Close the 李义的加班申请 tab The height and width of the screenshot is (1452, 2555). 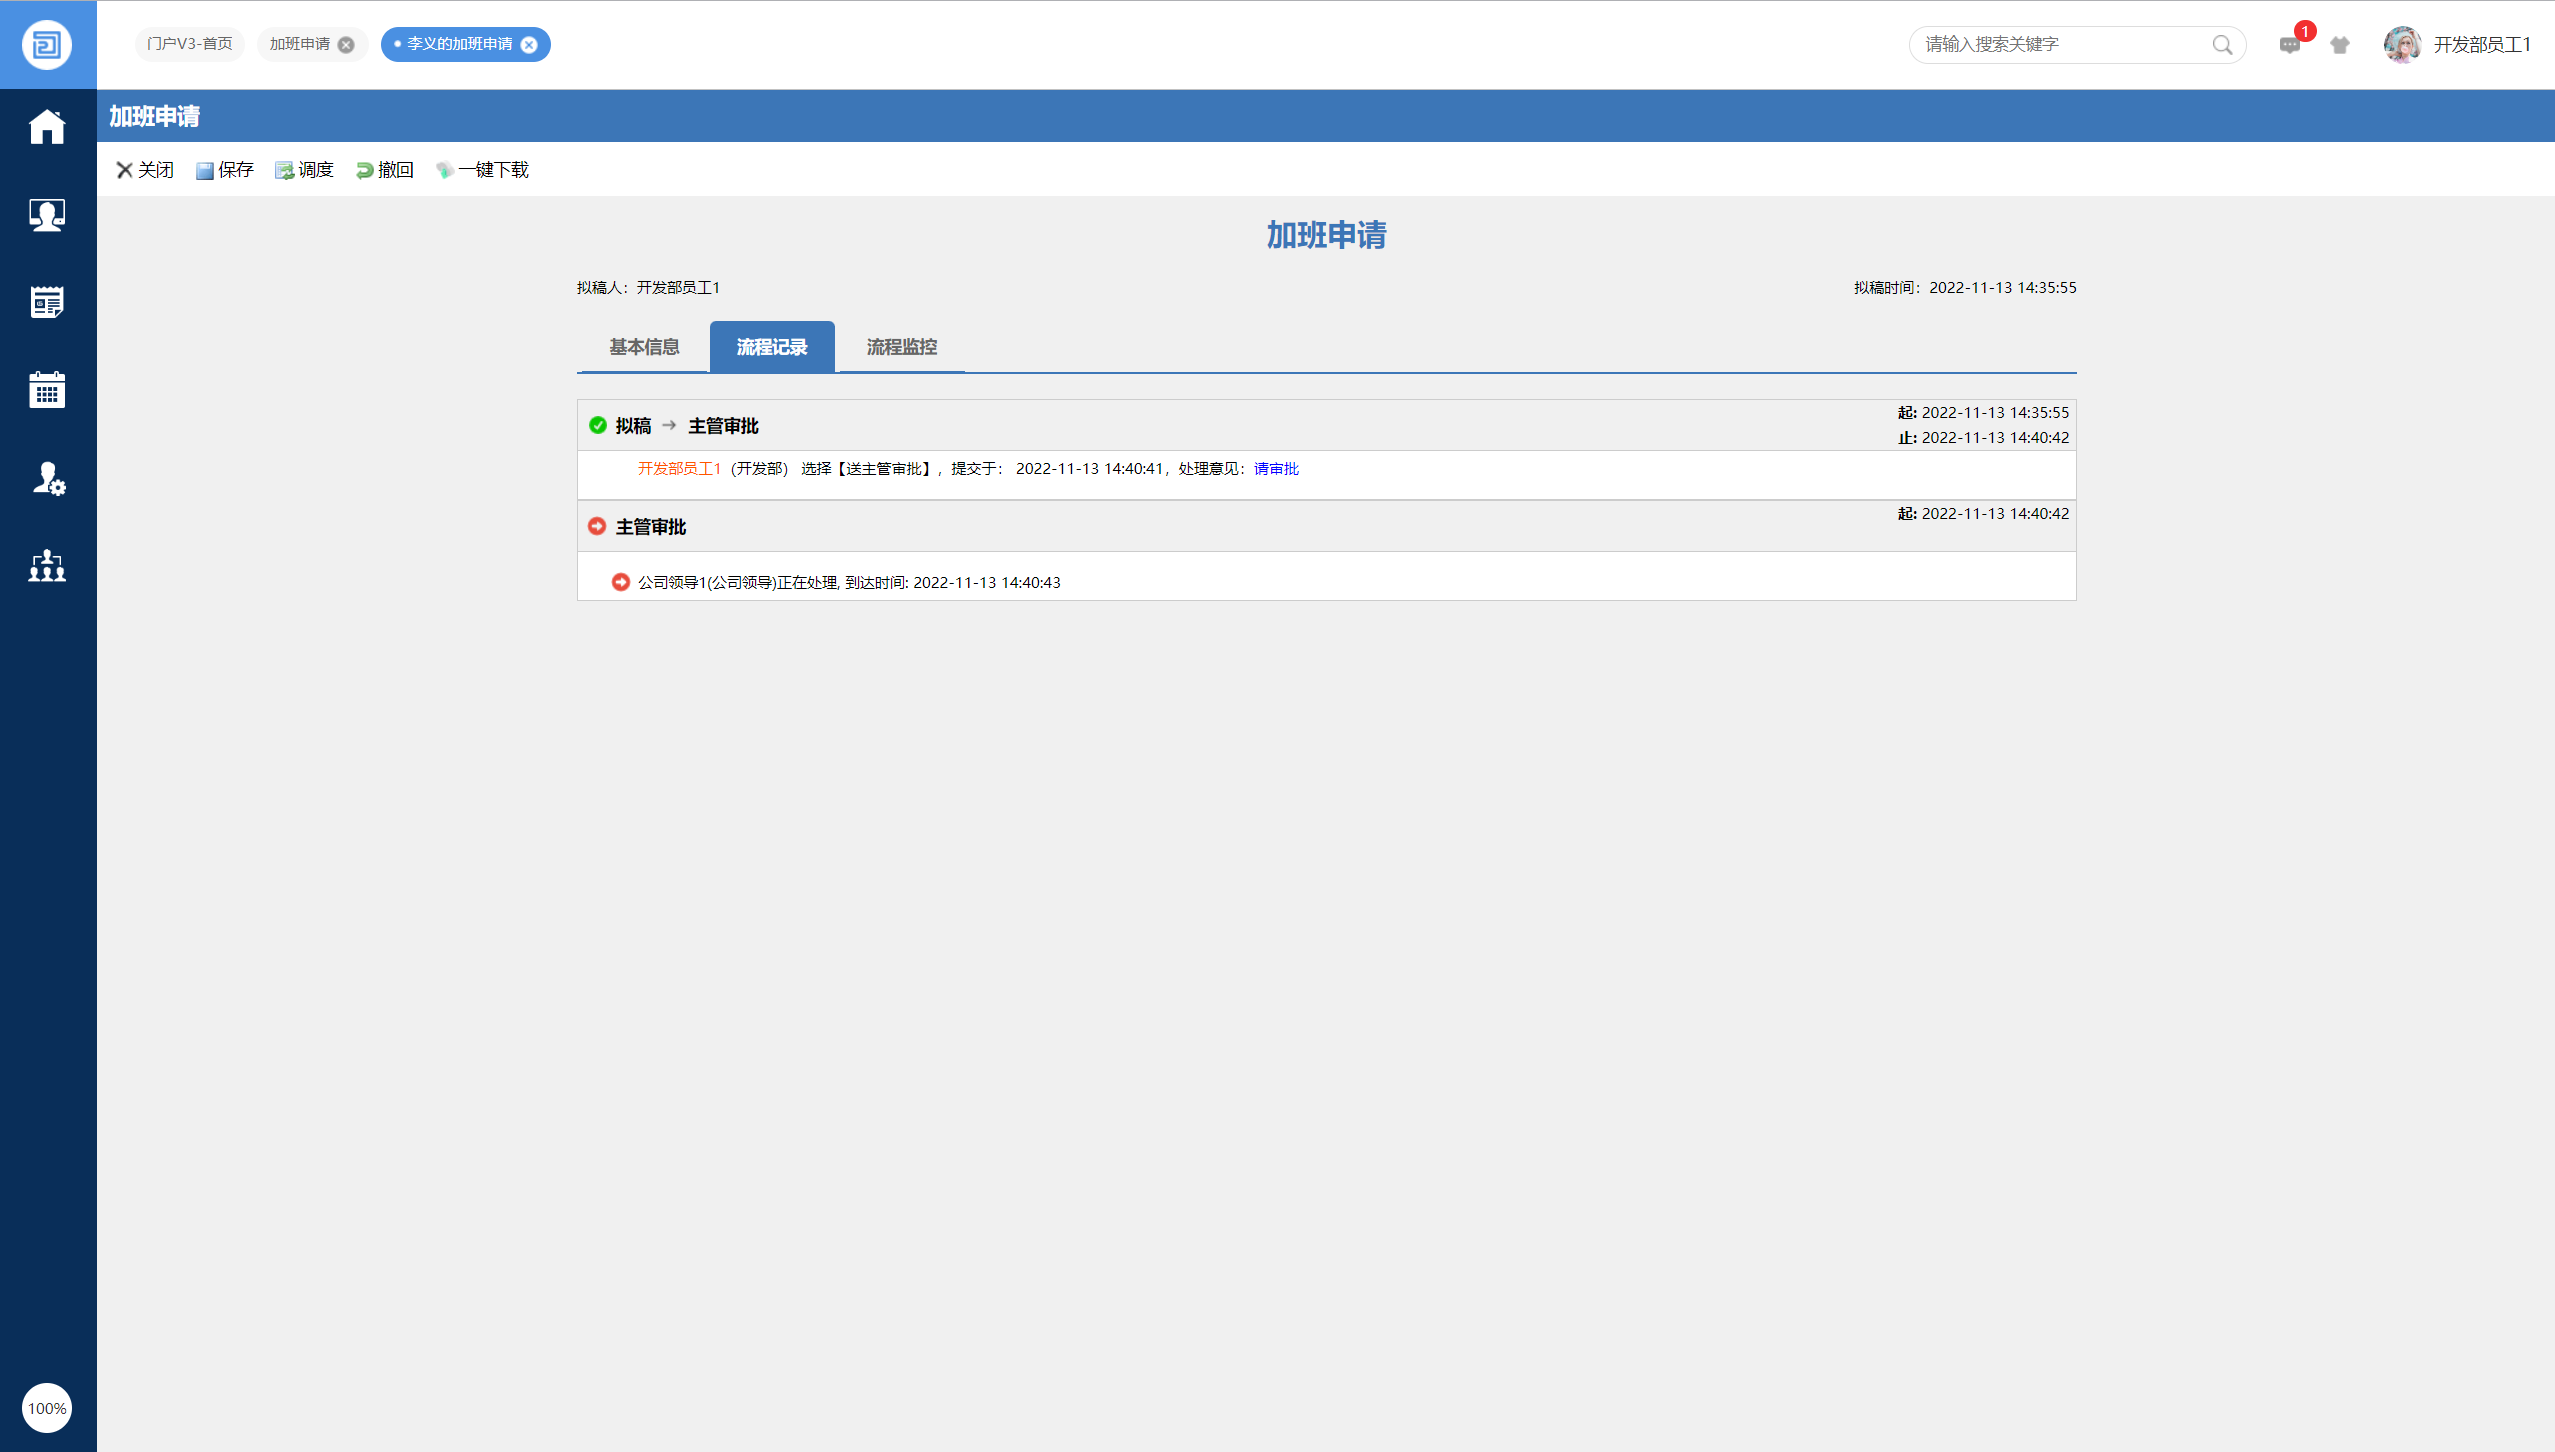(529, 45)
